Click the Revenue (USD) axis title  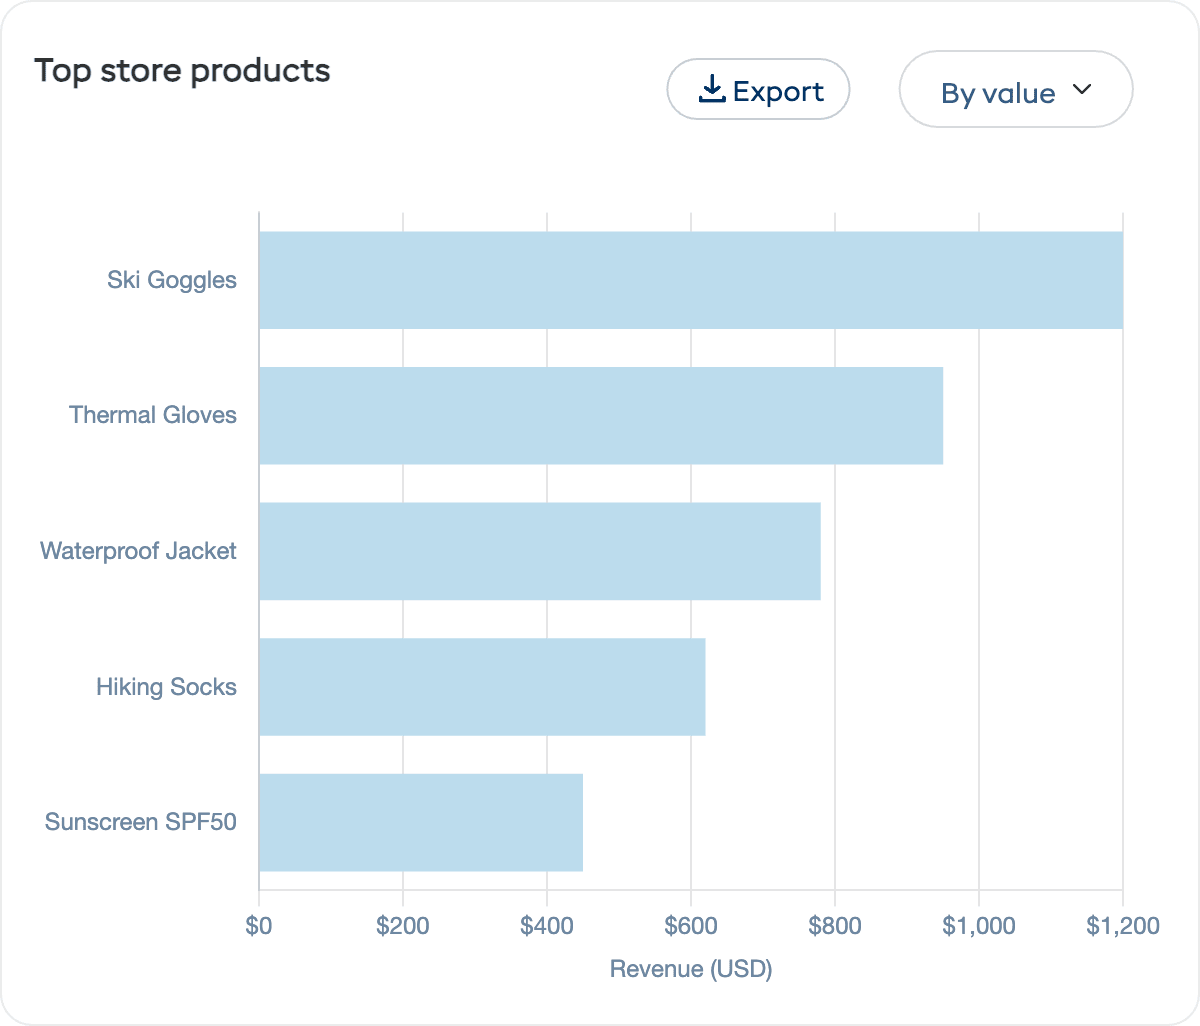[690, 968]
